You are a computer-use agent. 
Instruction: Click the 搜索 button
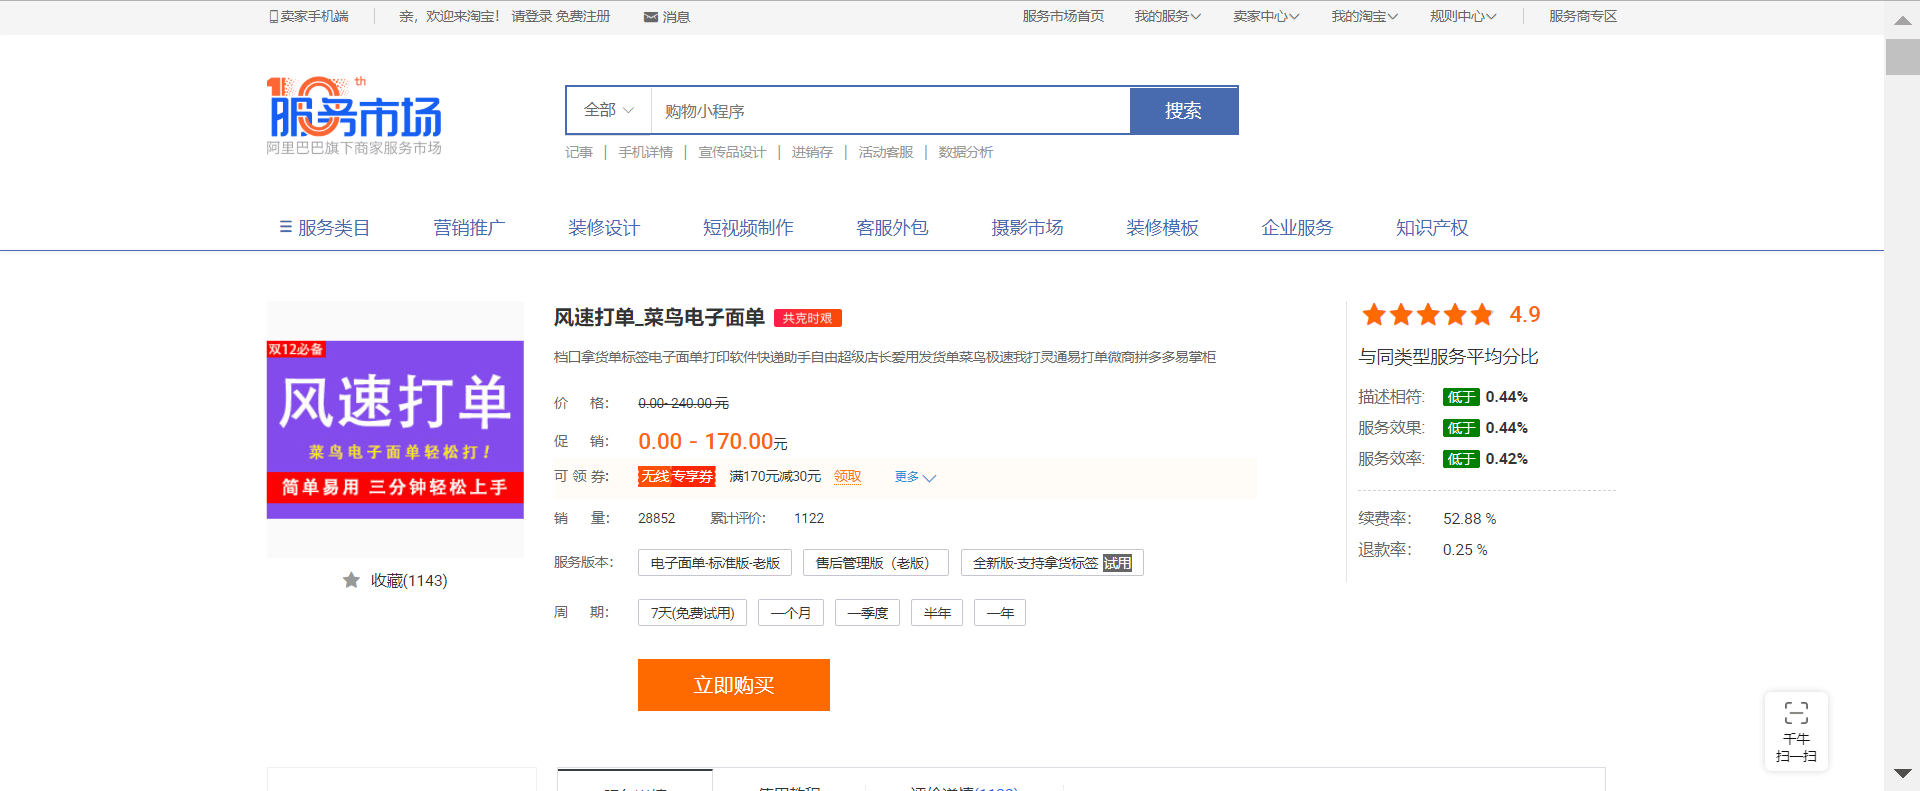pyautogui.click(x=1184, y=110)
